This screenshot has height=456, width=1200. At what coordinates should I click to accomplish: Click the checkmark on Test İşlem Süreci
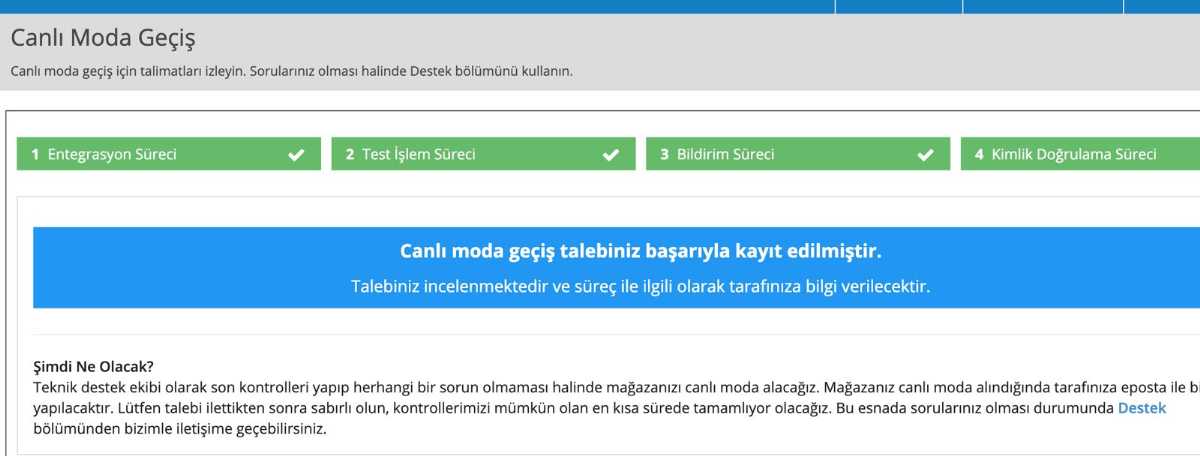pyautogui.click(x=611, y=155)
